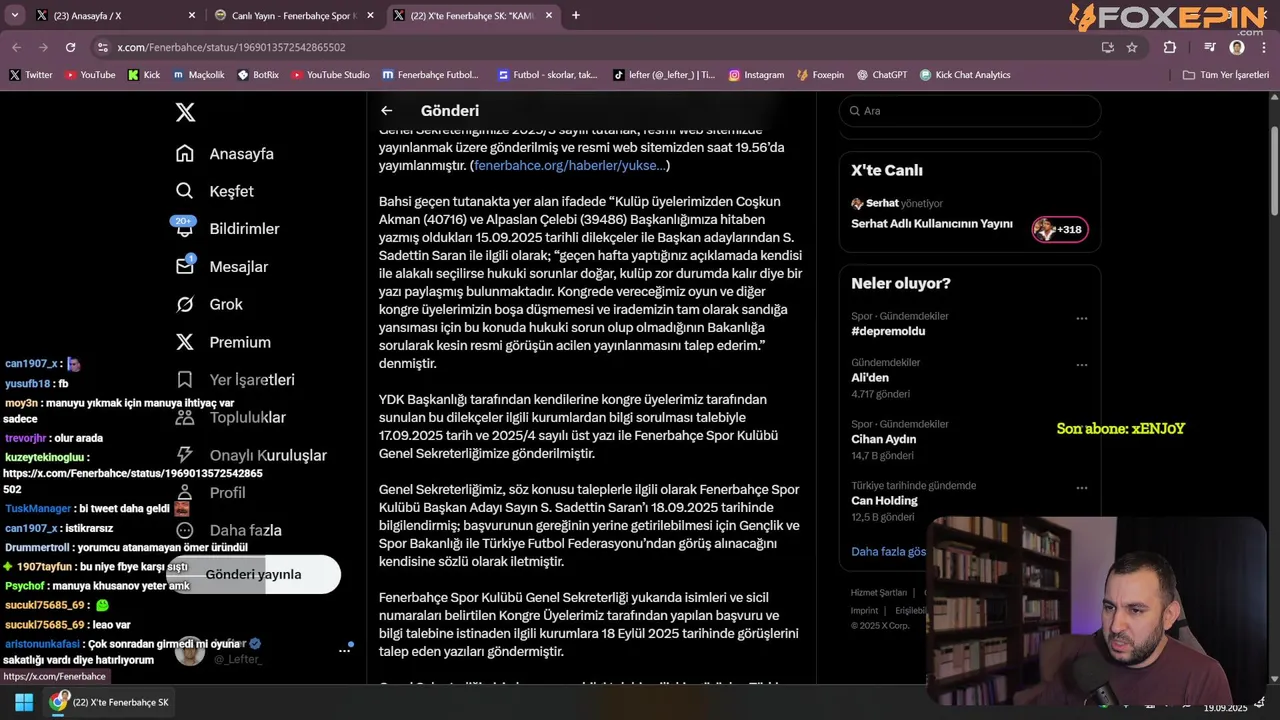View site information icon in address bar

coord(101,47)
